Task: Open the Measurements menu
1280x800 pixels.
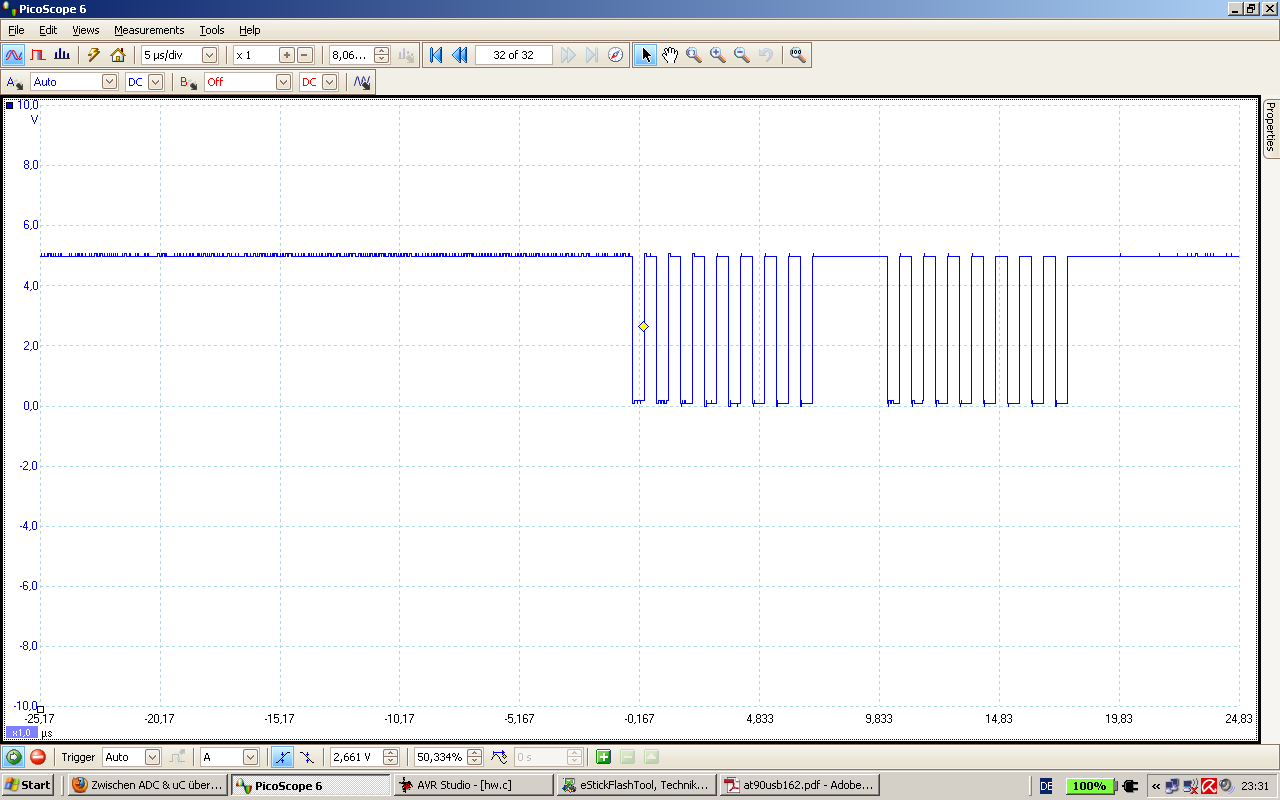Action: (149, 30)
